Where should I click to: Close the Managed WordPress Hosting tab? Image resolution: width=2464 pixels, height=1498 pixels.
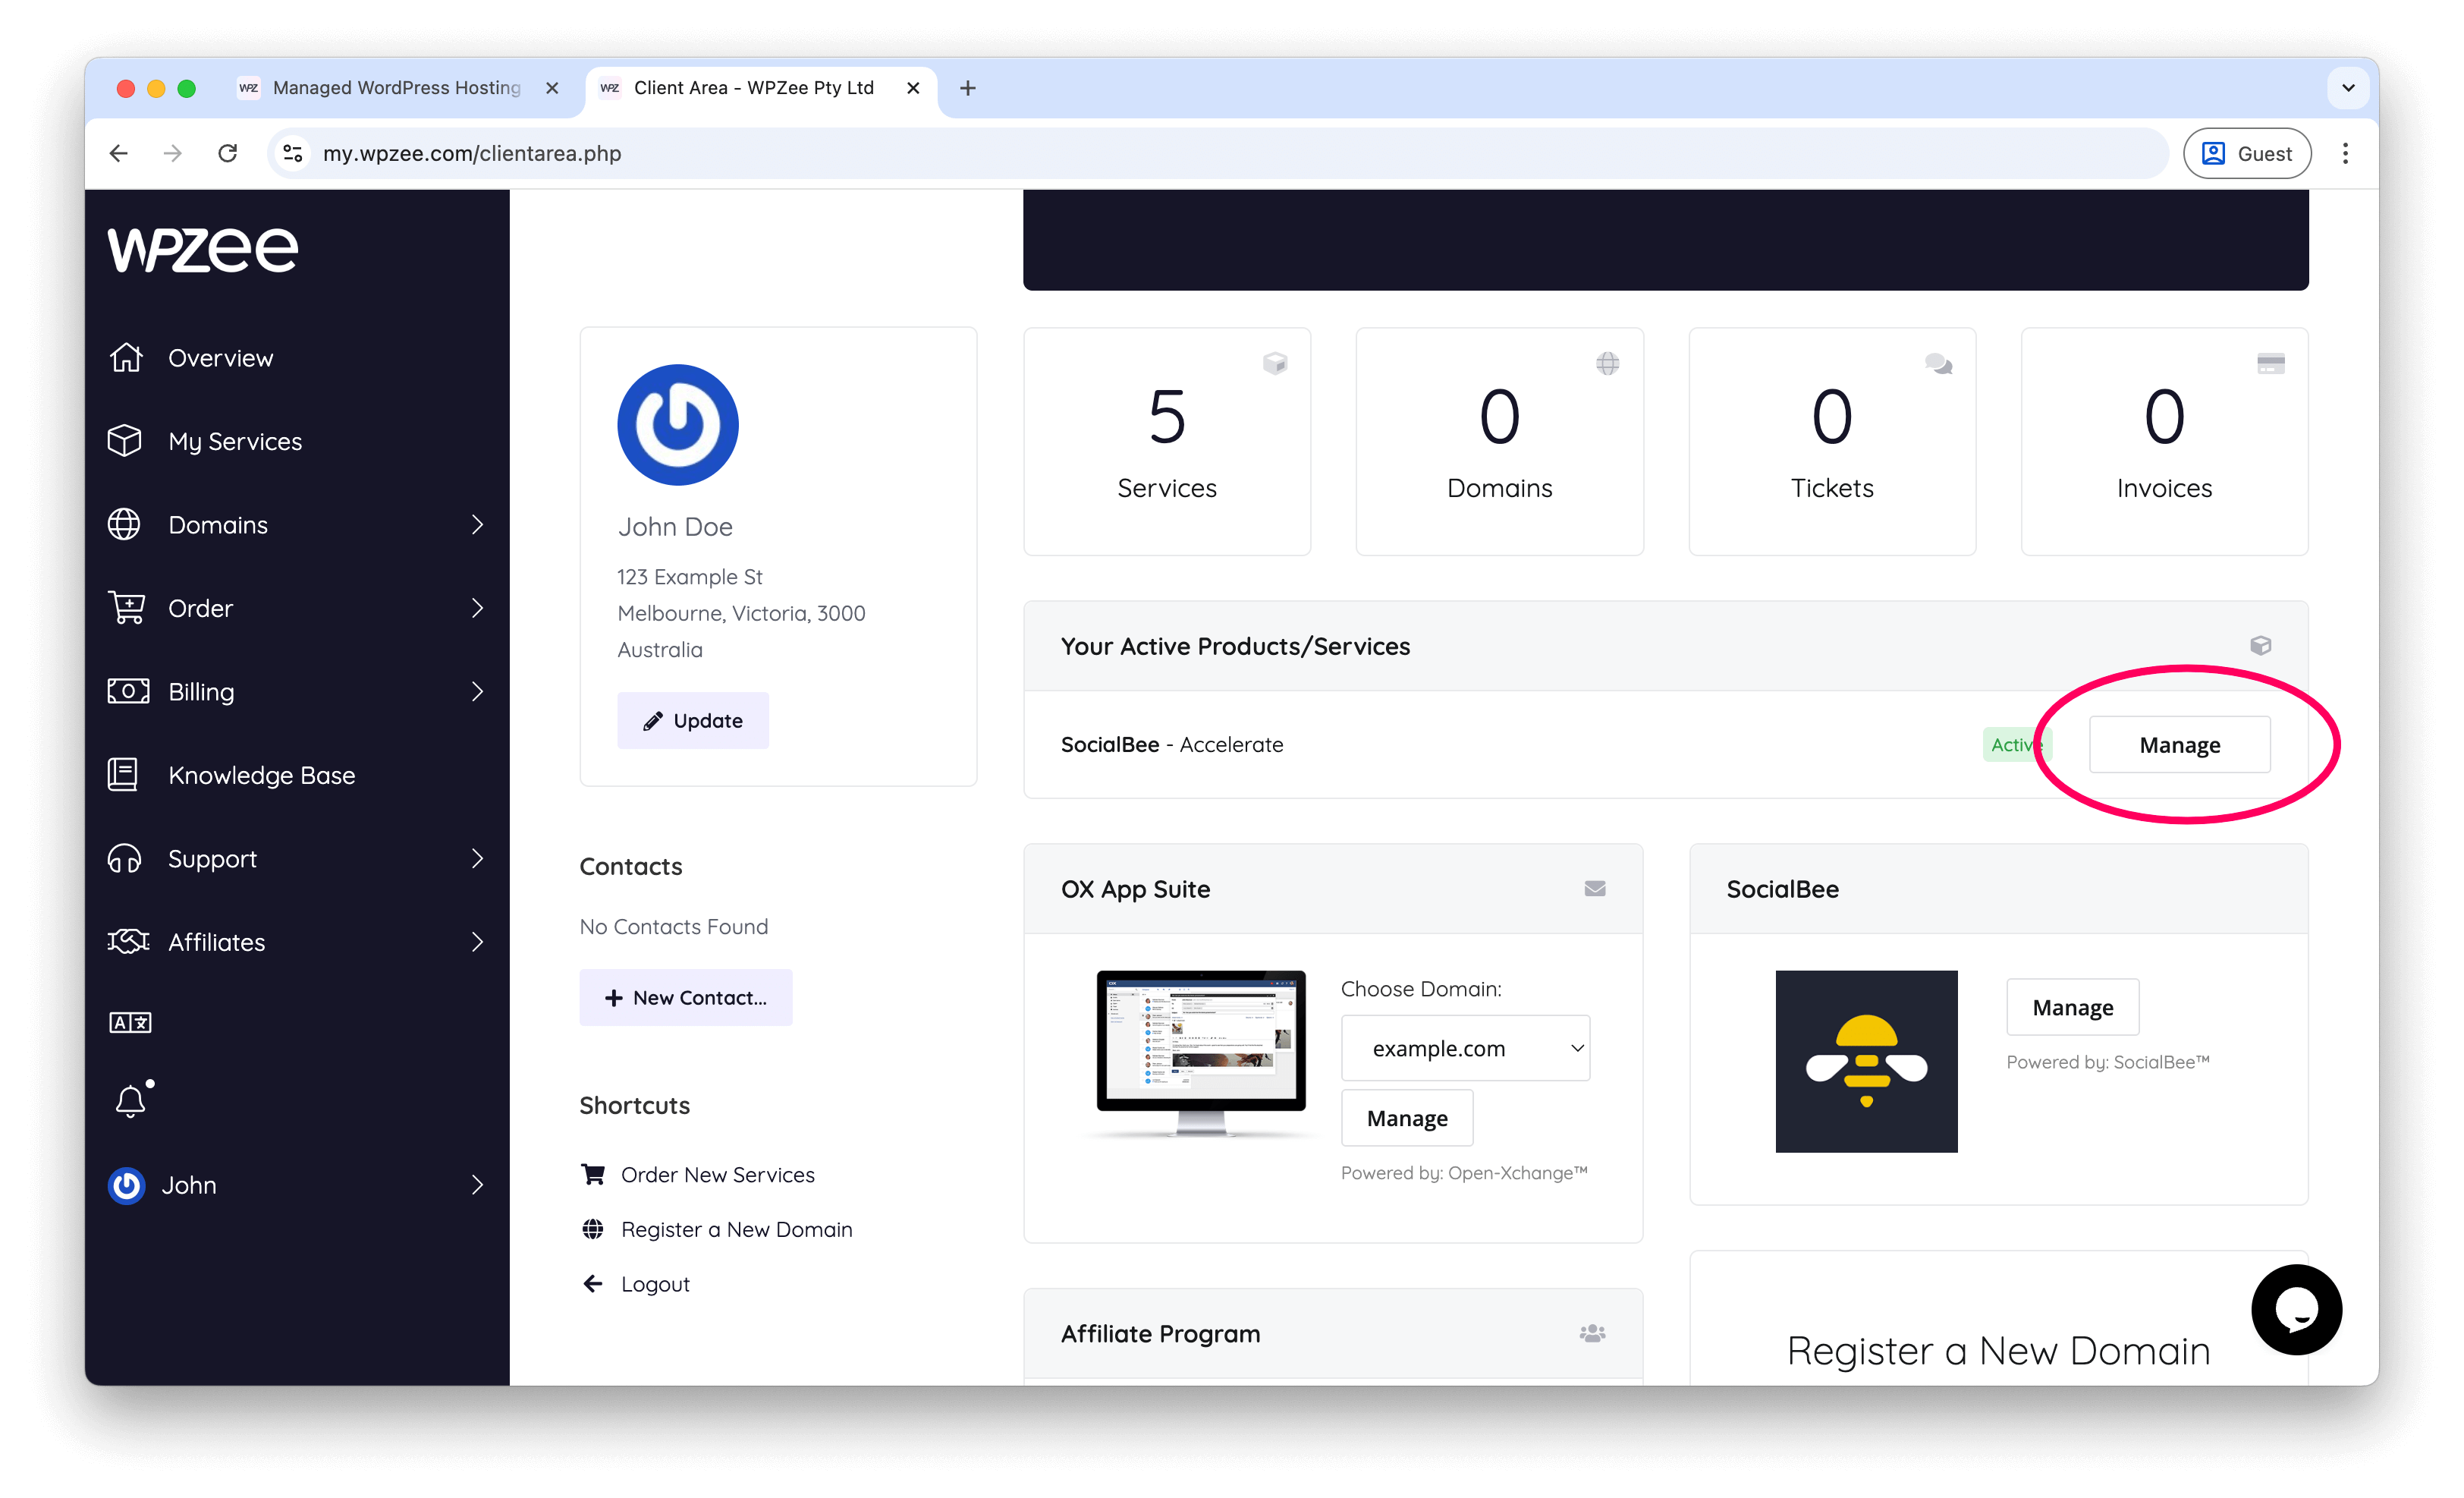(552, 88)
